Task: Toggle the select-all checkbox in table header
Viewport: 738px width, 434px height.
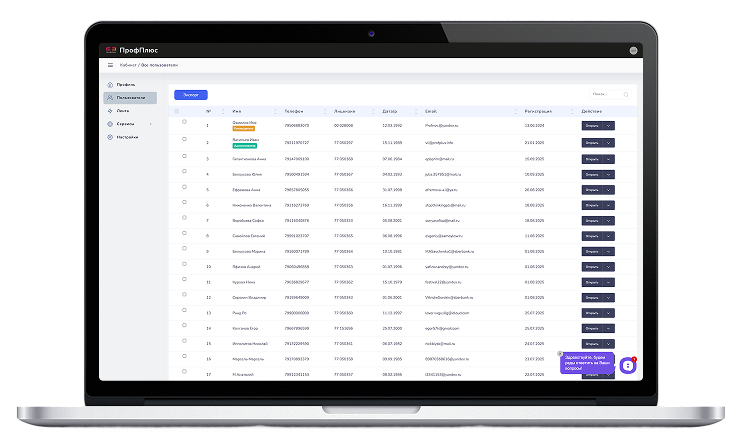Action: 178,111
